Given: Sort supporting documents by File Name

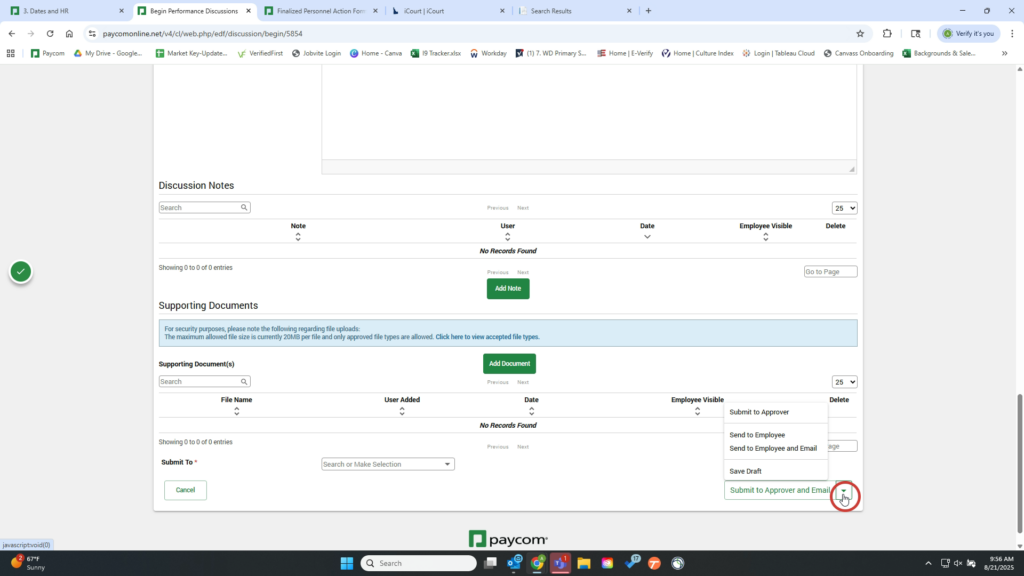Looking at the screenshot, I should point(236,410).
